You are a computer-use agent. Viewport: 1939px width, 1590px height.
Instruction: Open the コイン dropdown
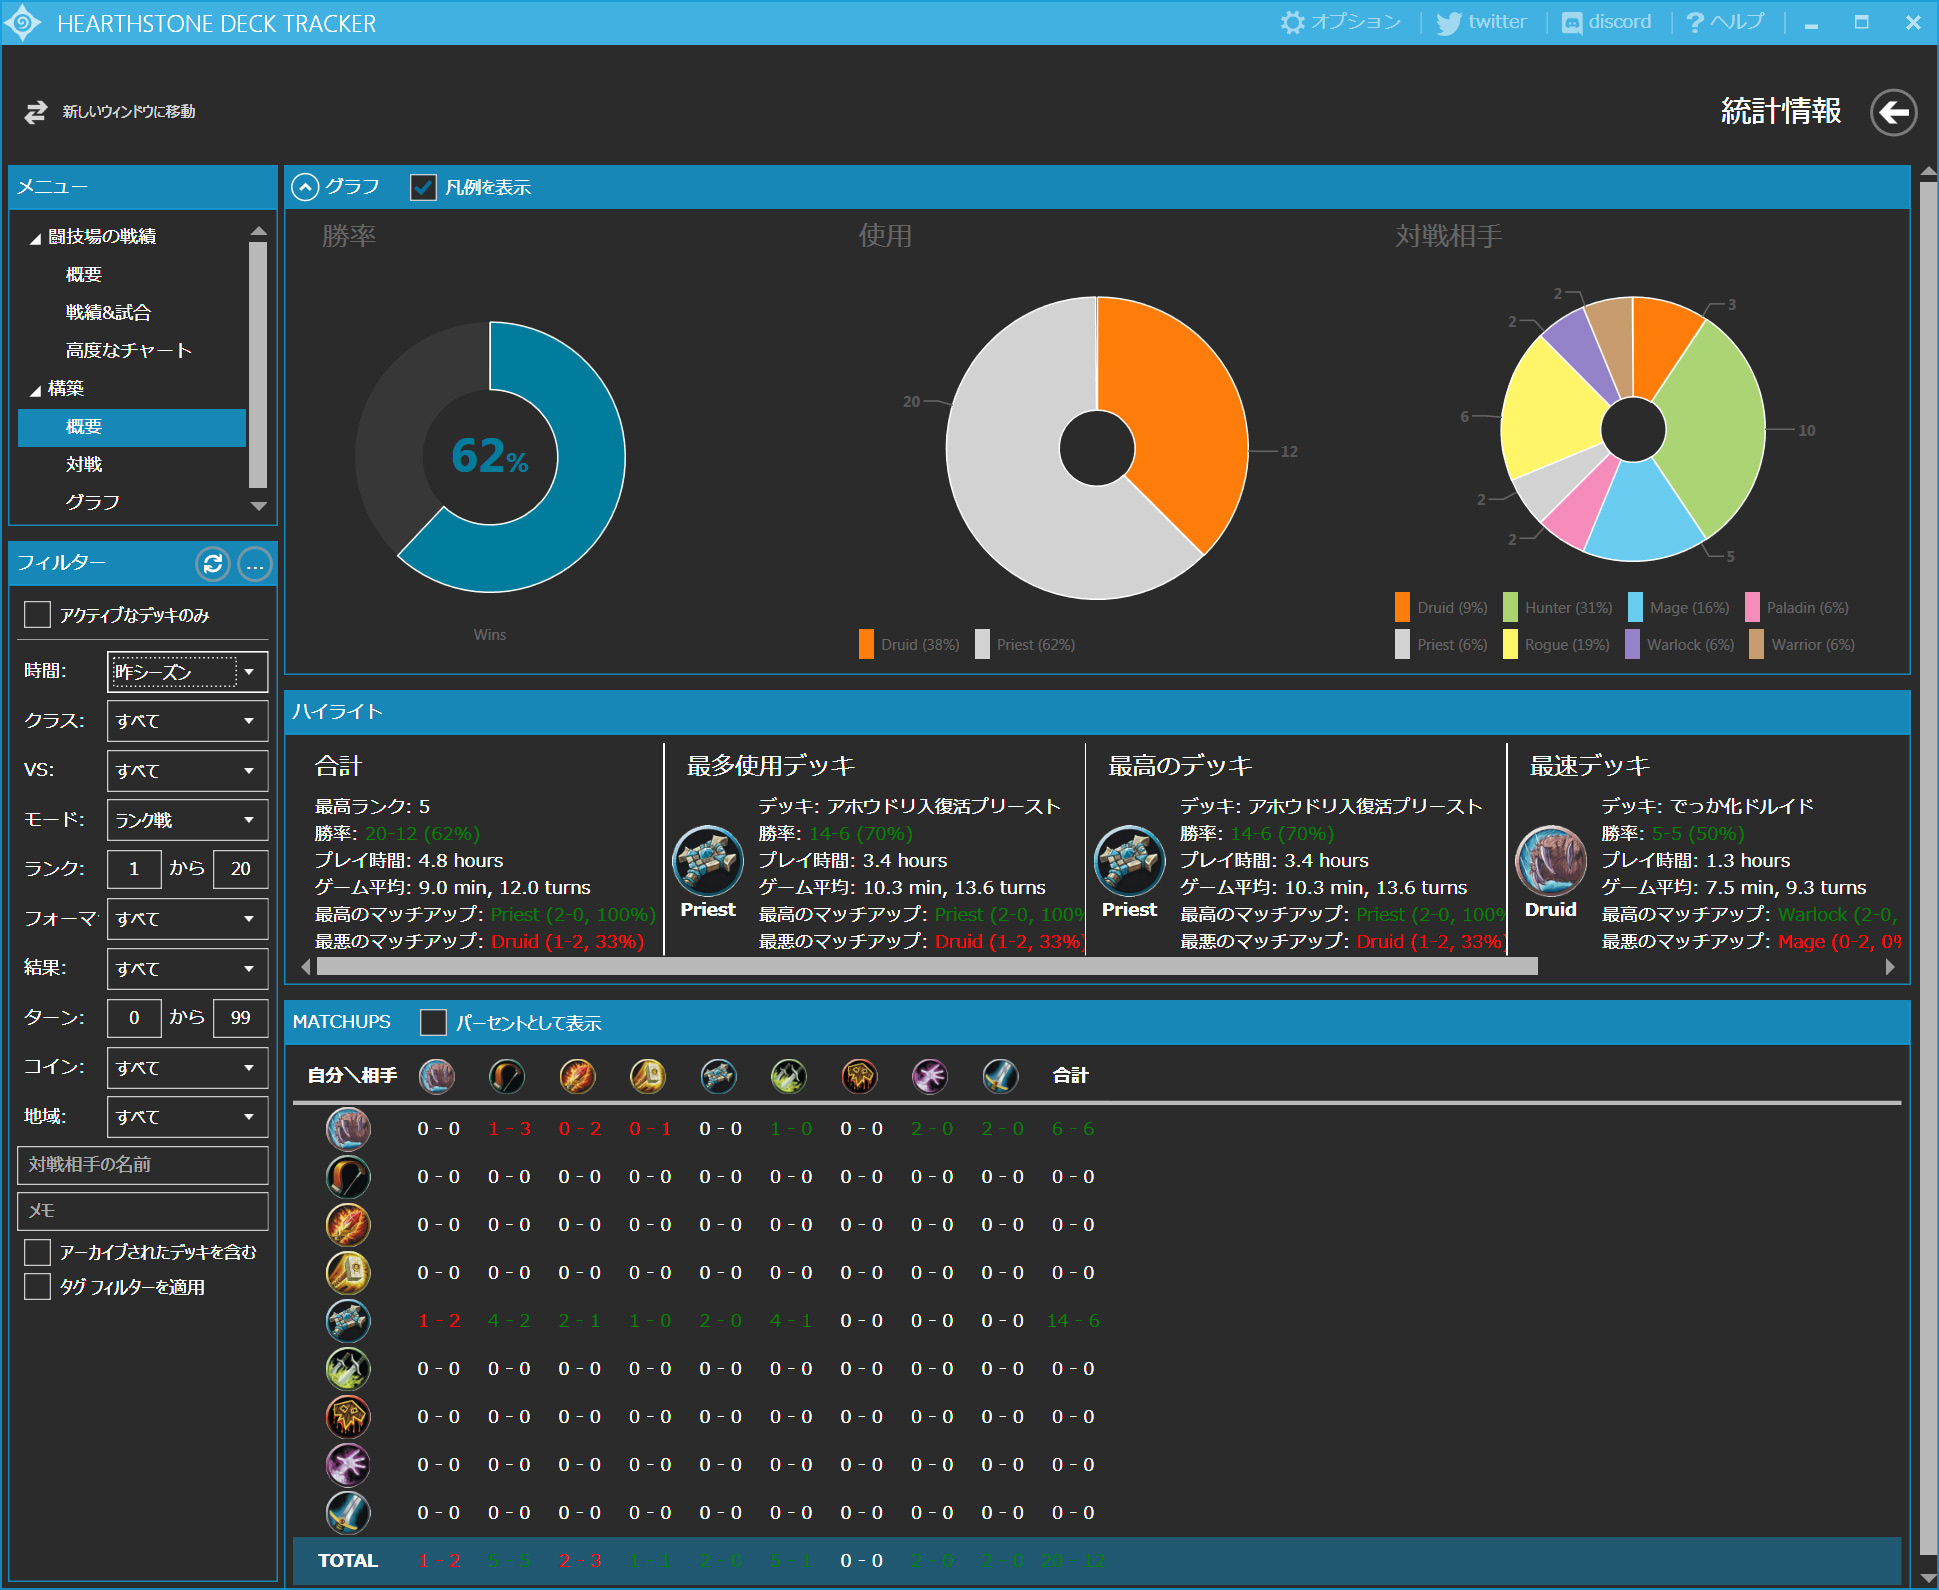pyautogui.click(x=187, y=1067)
